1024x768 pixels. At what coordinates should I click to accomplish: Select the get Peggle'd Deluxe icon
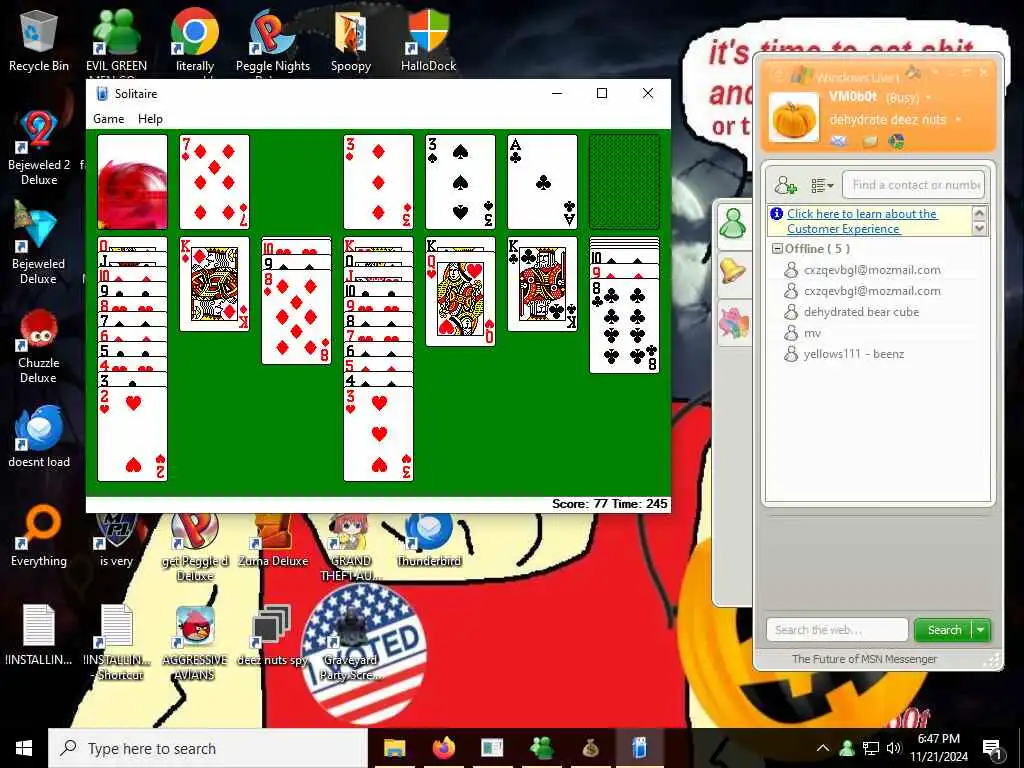[x=195, y=547]
